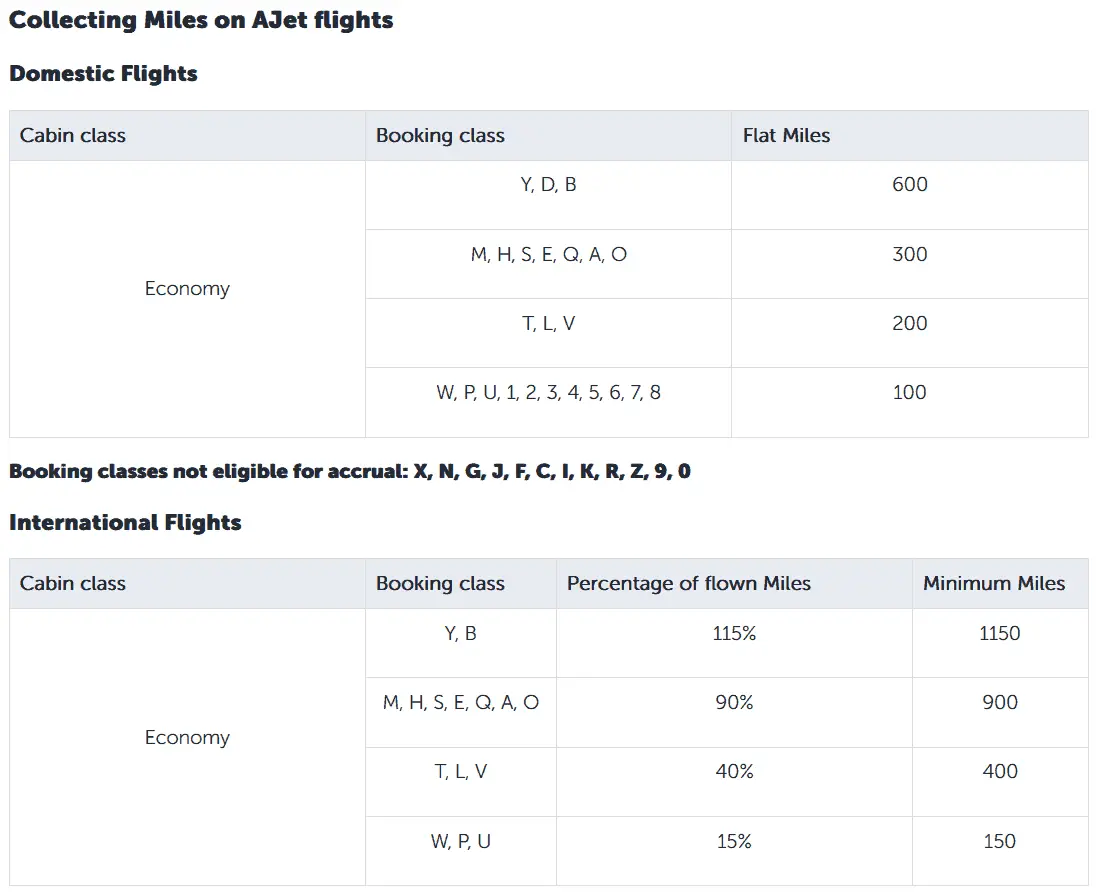Click the 200 flat miles value
The height and width of the screenshot is (893, 1096).
[909, 323]
